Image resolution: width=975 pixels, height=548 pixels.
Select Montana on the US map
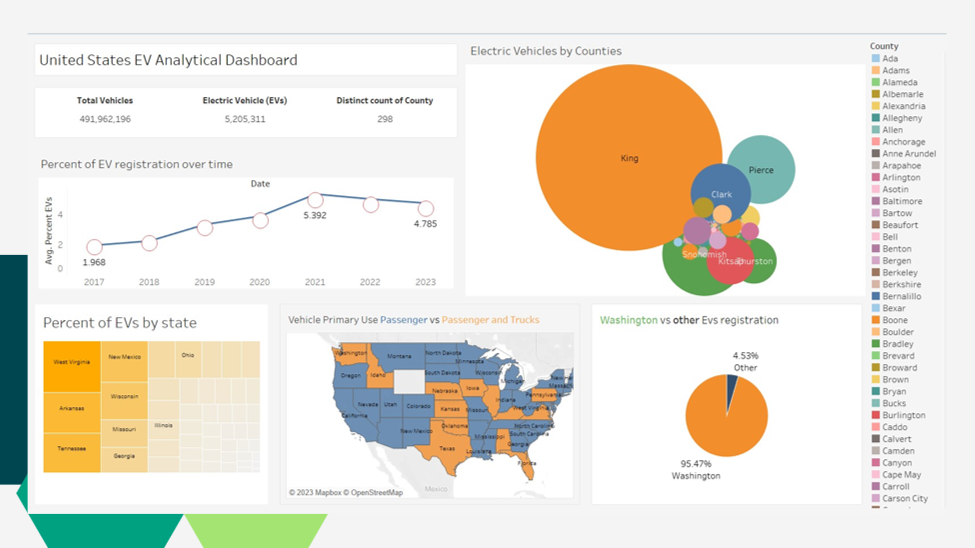point(398,357)
